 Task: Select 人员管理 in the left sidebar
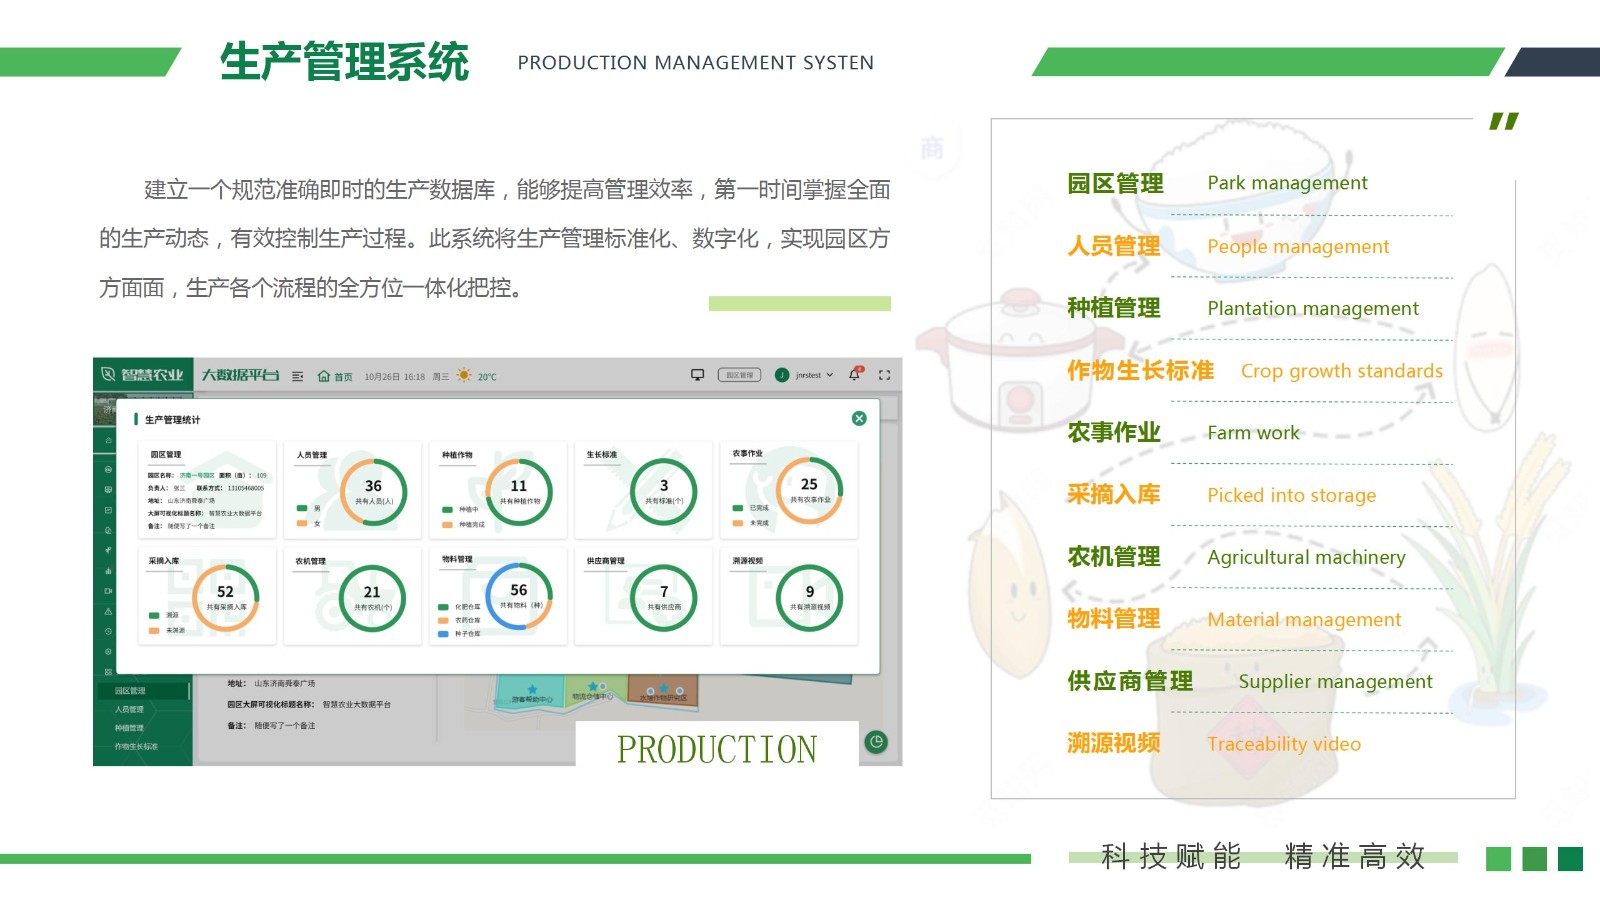click(x=129, y=709)
